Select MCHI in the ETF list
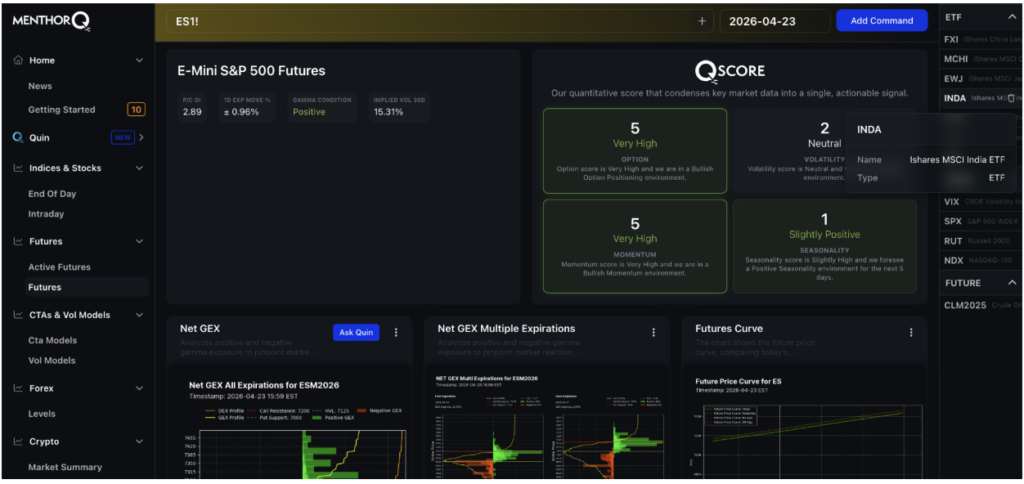1024x484 pixels. point(980,59)
